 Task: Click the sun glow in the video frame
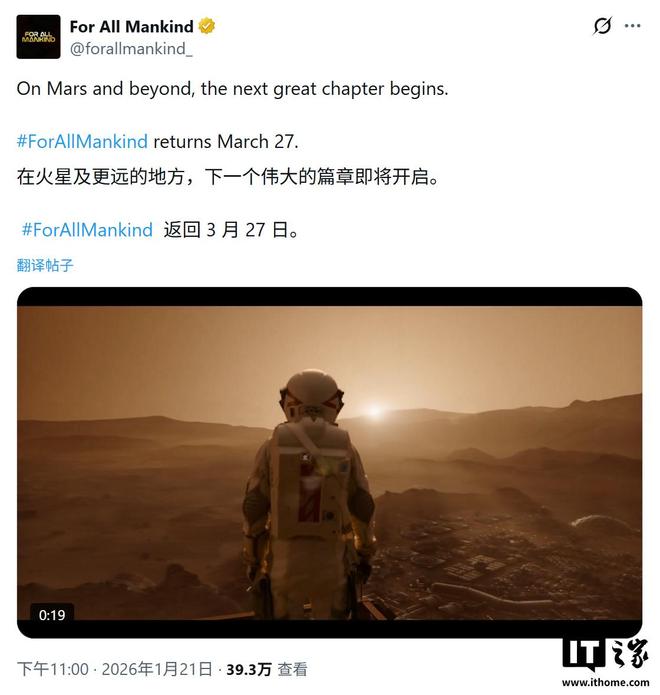[375, 410]
